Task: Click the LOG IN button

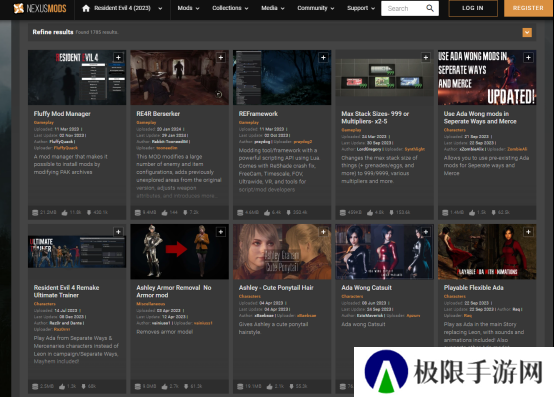Action: point(473,8)
